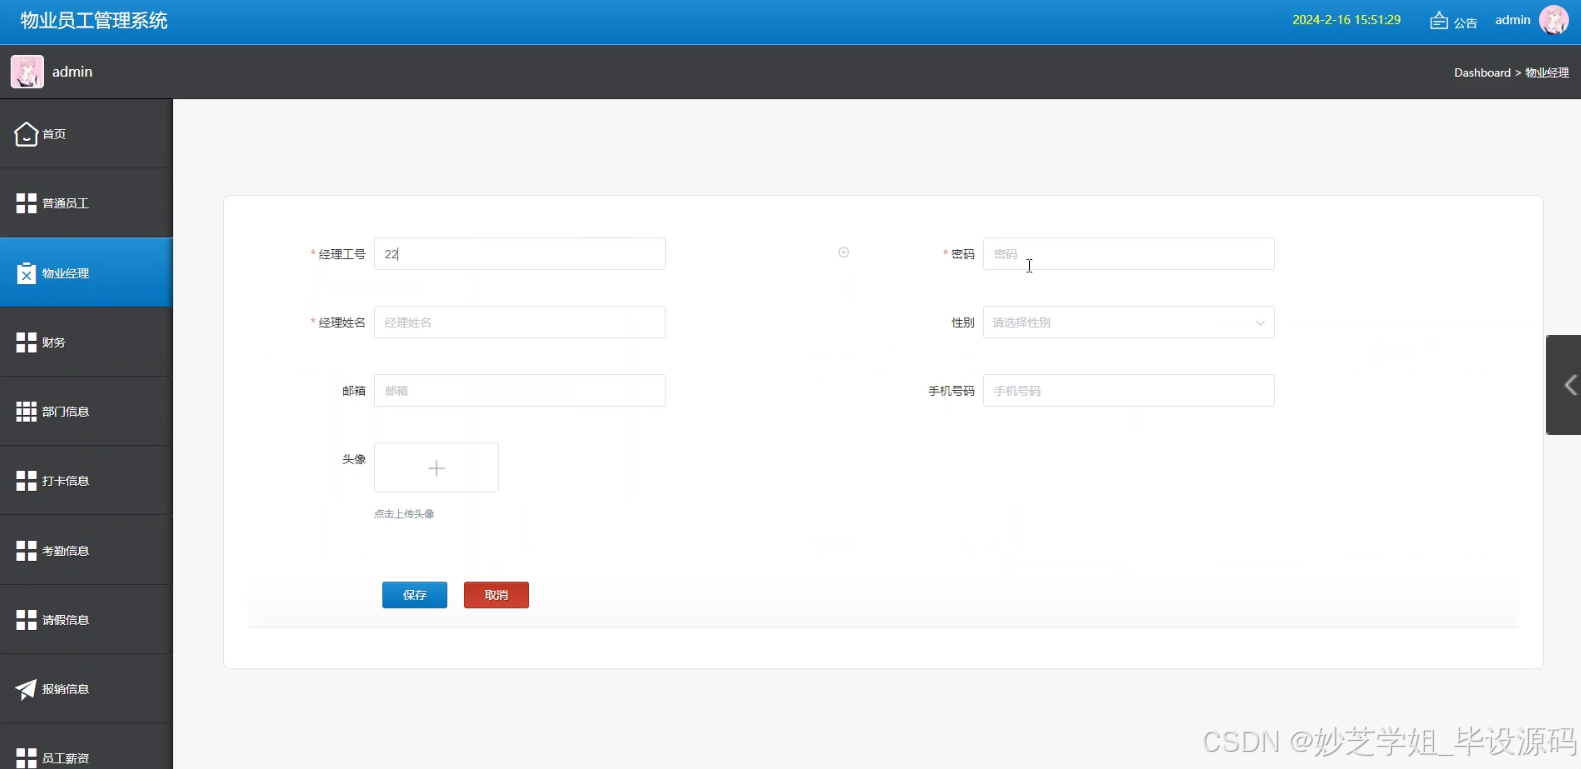The height and width of the screenshot is (769, 1581).
Task: Click the grid icon for 财务
Action: (x=26, y=342)
